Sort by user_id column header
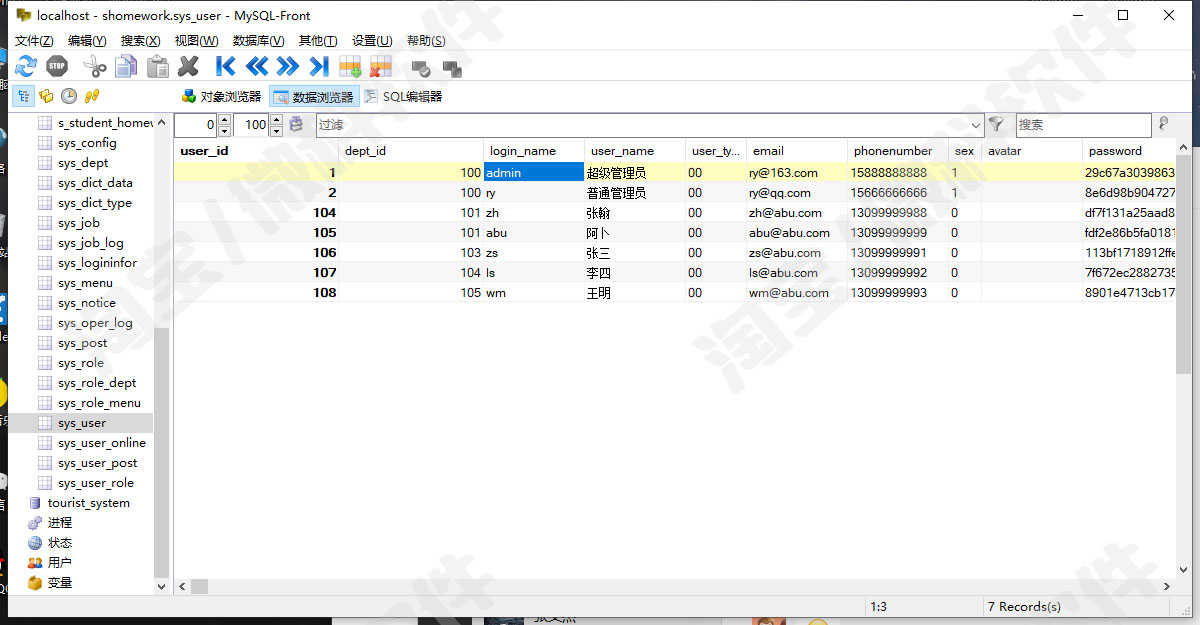This screenshot has width=1200, height=625. pos(256,151)
